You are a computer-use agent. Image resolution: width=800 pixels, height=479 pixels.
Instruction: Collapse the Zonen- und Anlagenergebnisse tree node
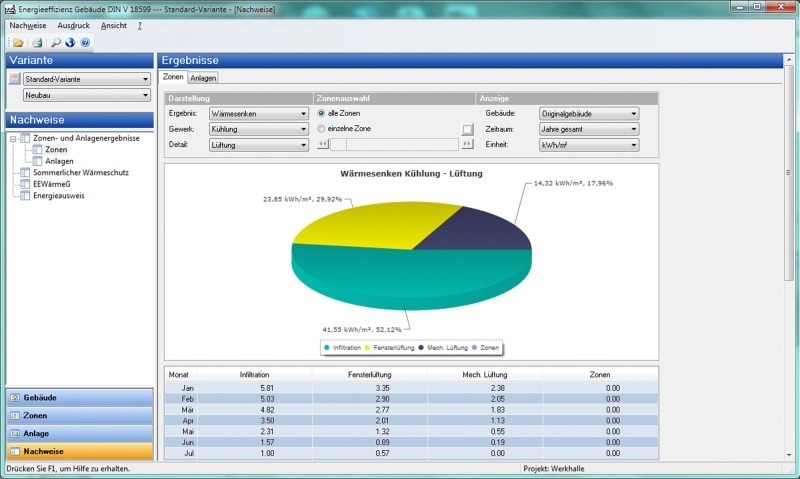click(13, 139)
